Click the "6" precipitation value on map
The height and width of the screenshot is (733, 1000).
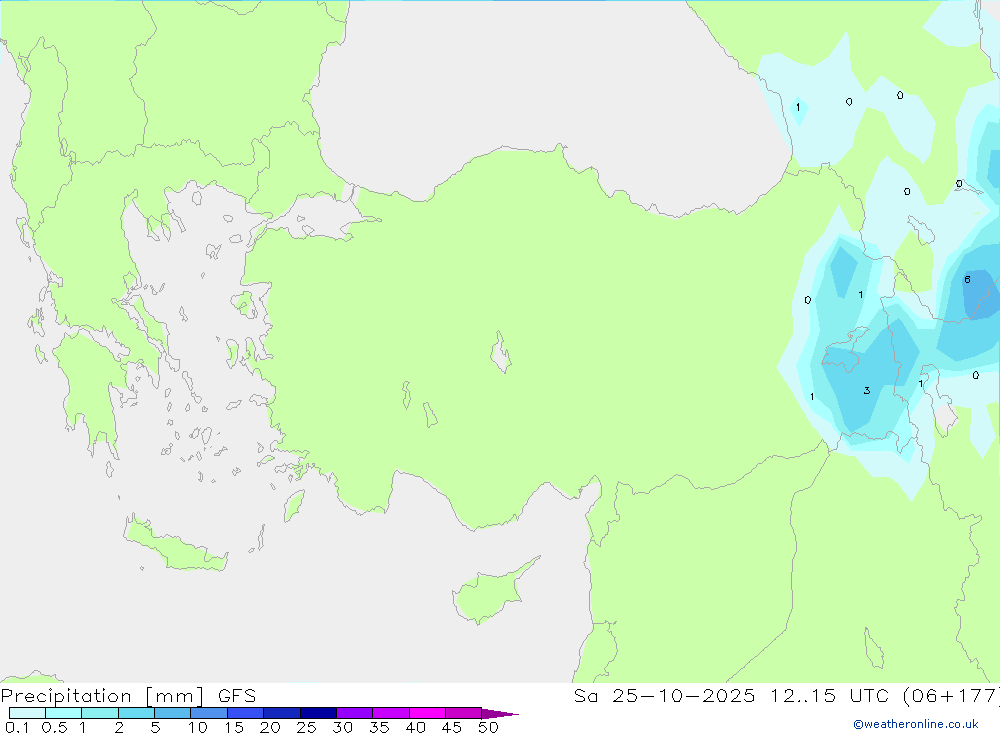click(967, 279)
